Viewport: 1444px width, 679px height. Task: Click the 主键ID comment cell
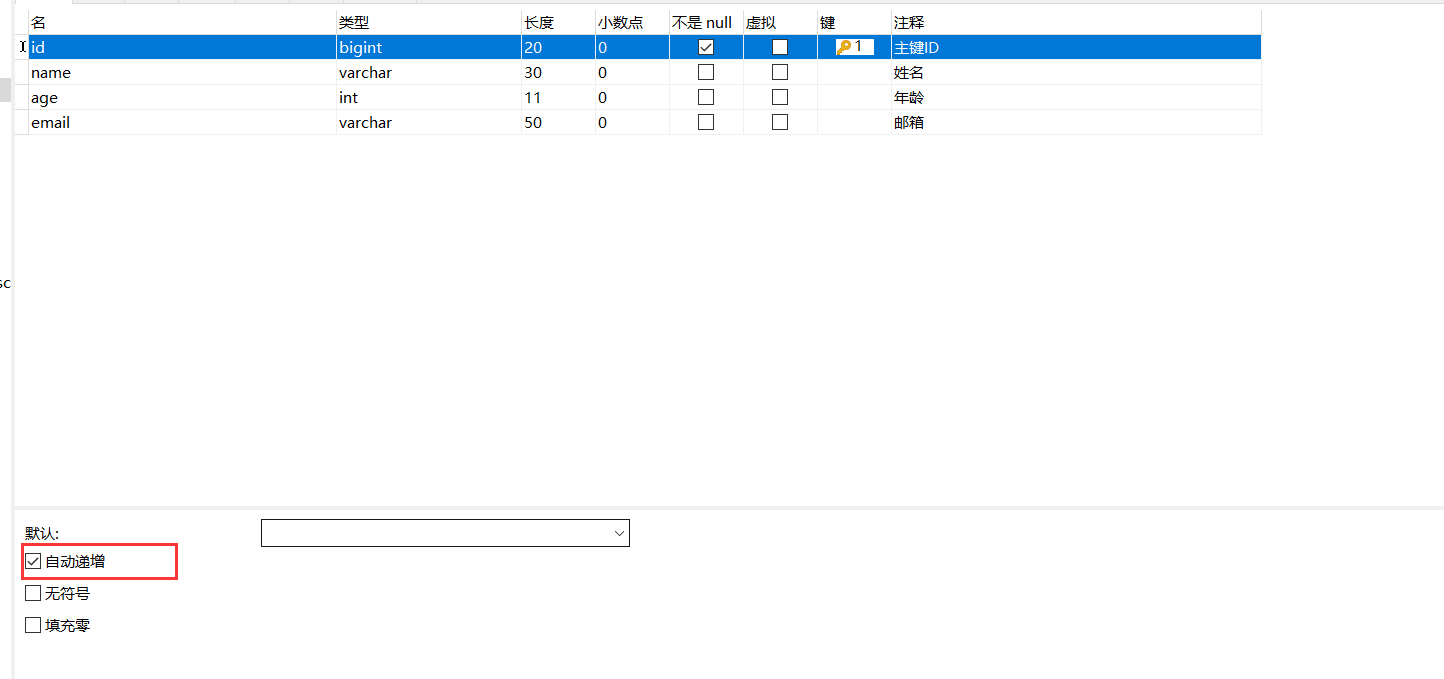[x=1076, y=47]
